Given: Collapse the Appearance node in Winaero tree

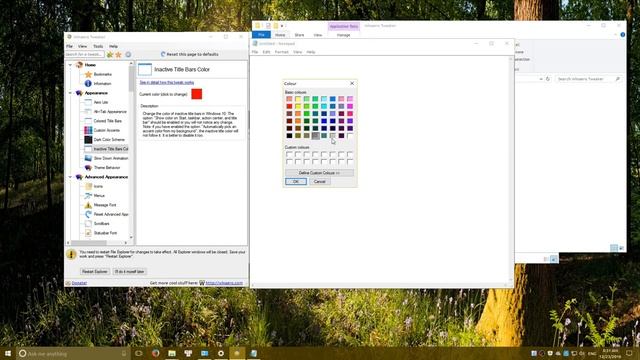Looking at the screenshot, I should click(70, 93).
